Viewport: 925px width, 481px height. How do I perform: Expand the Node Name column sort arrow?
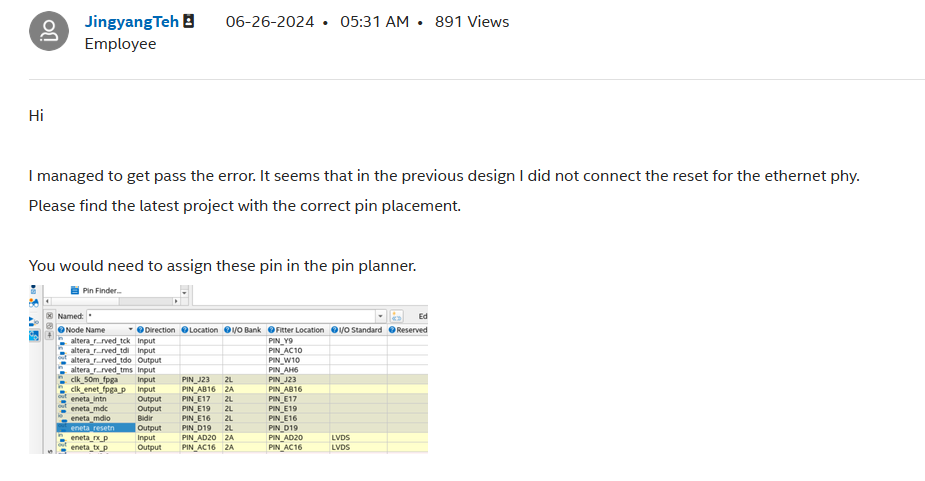(128, 330)
